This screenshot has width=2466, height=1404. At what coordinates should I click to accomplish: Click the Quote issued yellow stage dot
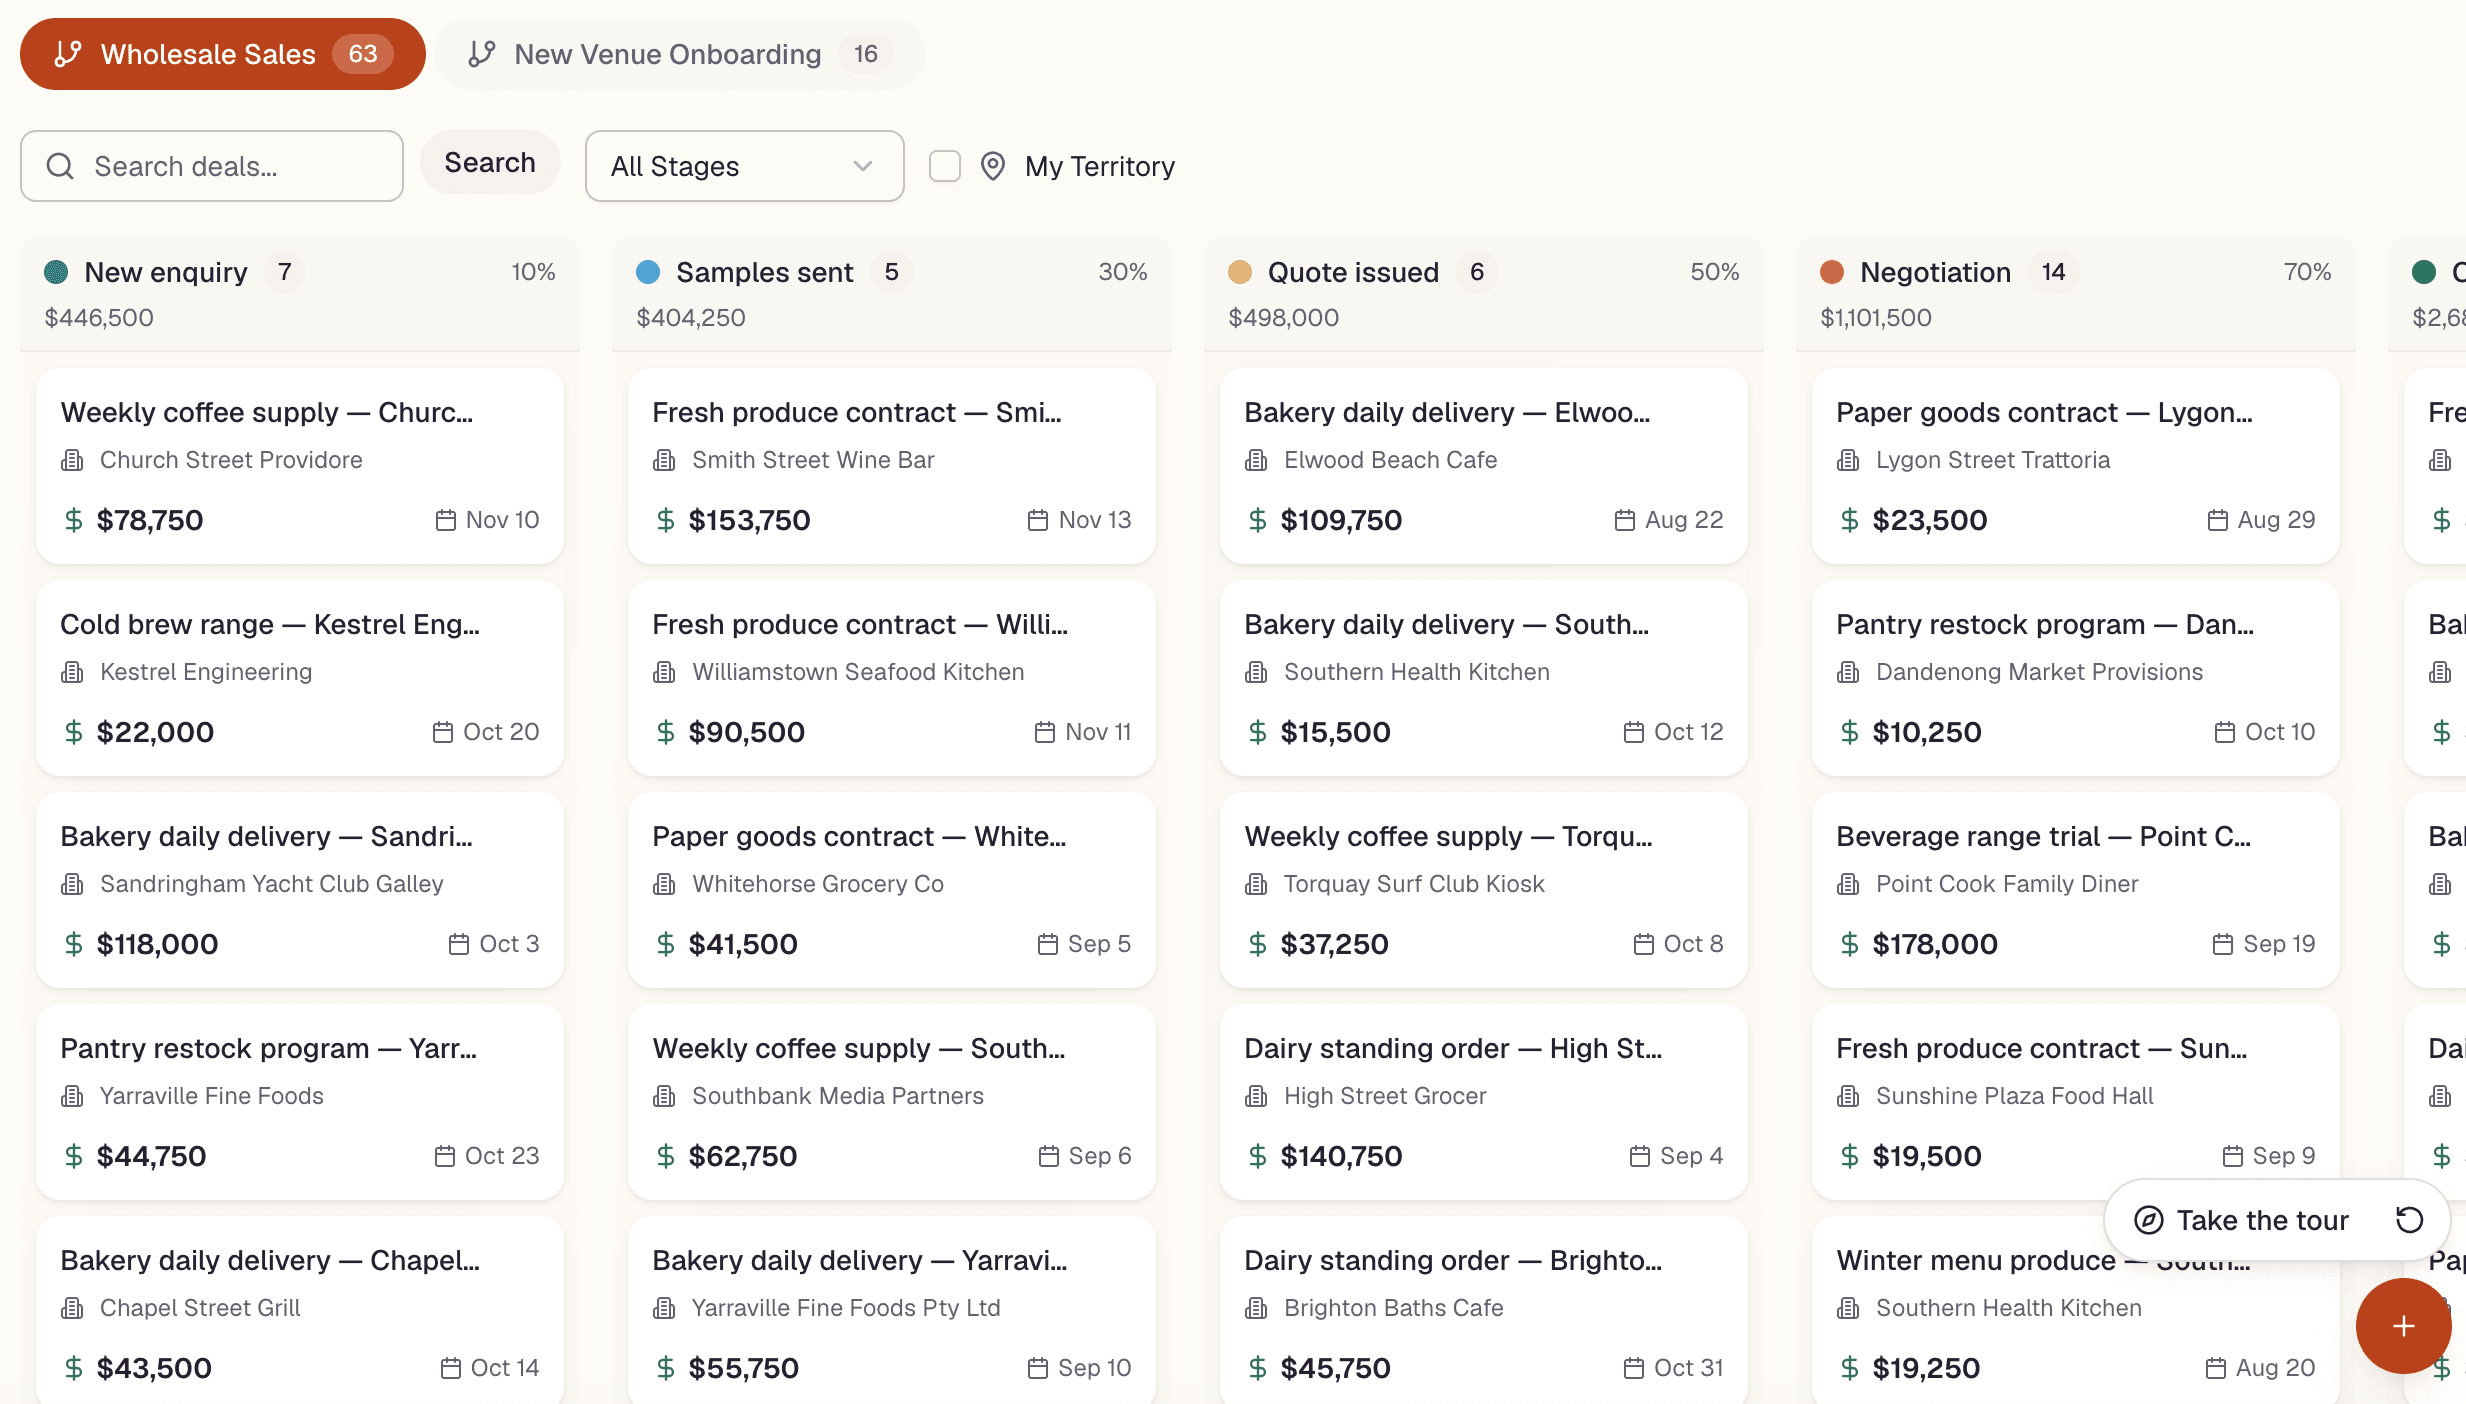(1240, 272)
